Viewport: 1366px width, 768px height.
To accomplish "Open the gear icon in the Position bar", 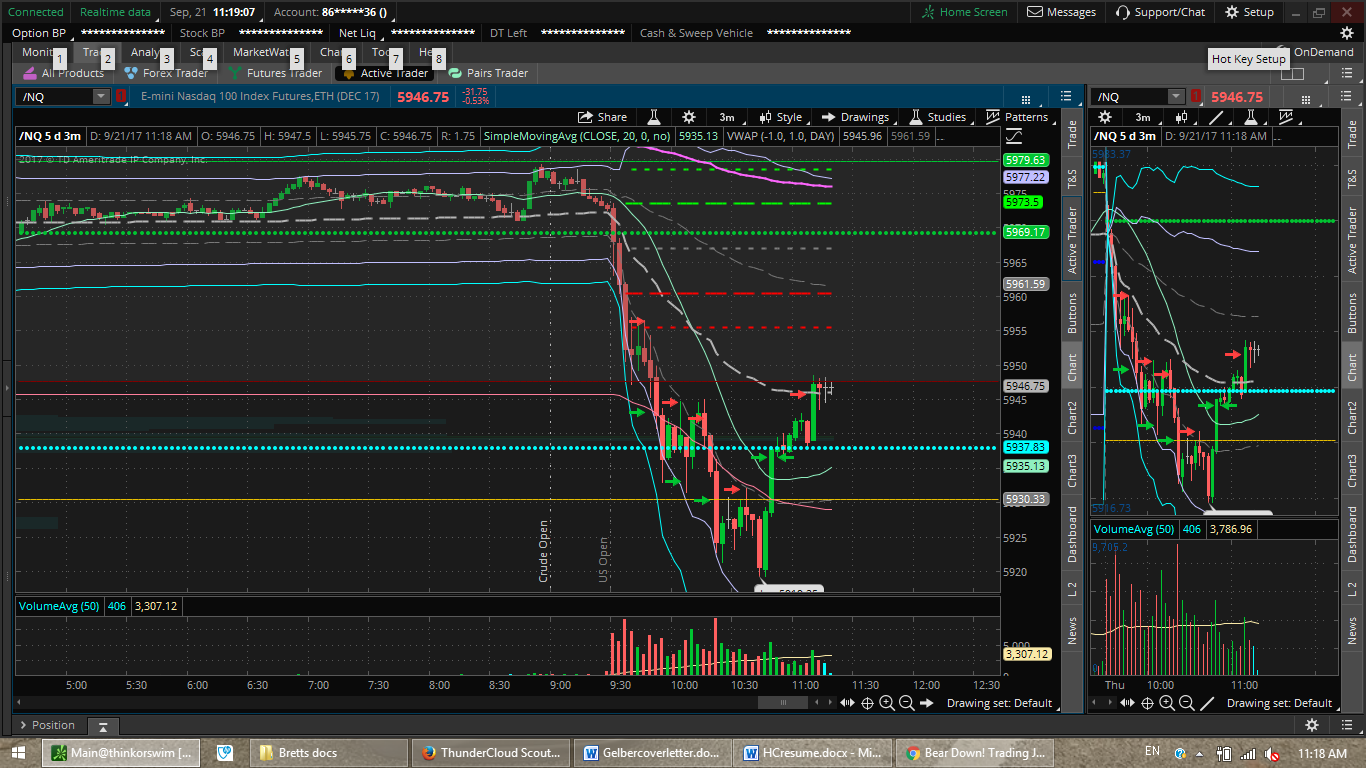I will [x=1312, y=725].
